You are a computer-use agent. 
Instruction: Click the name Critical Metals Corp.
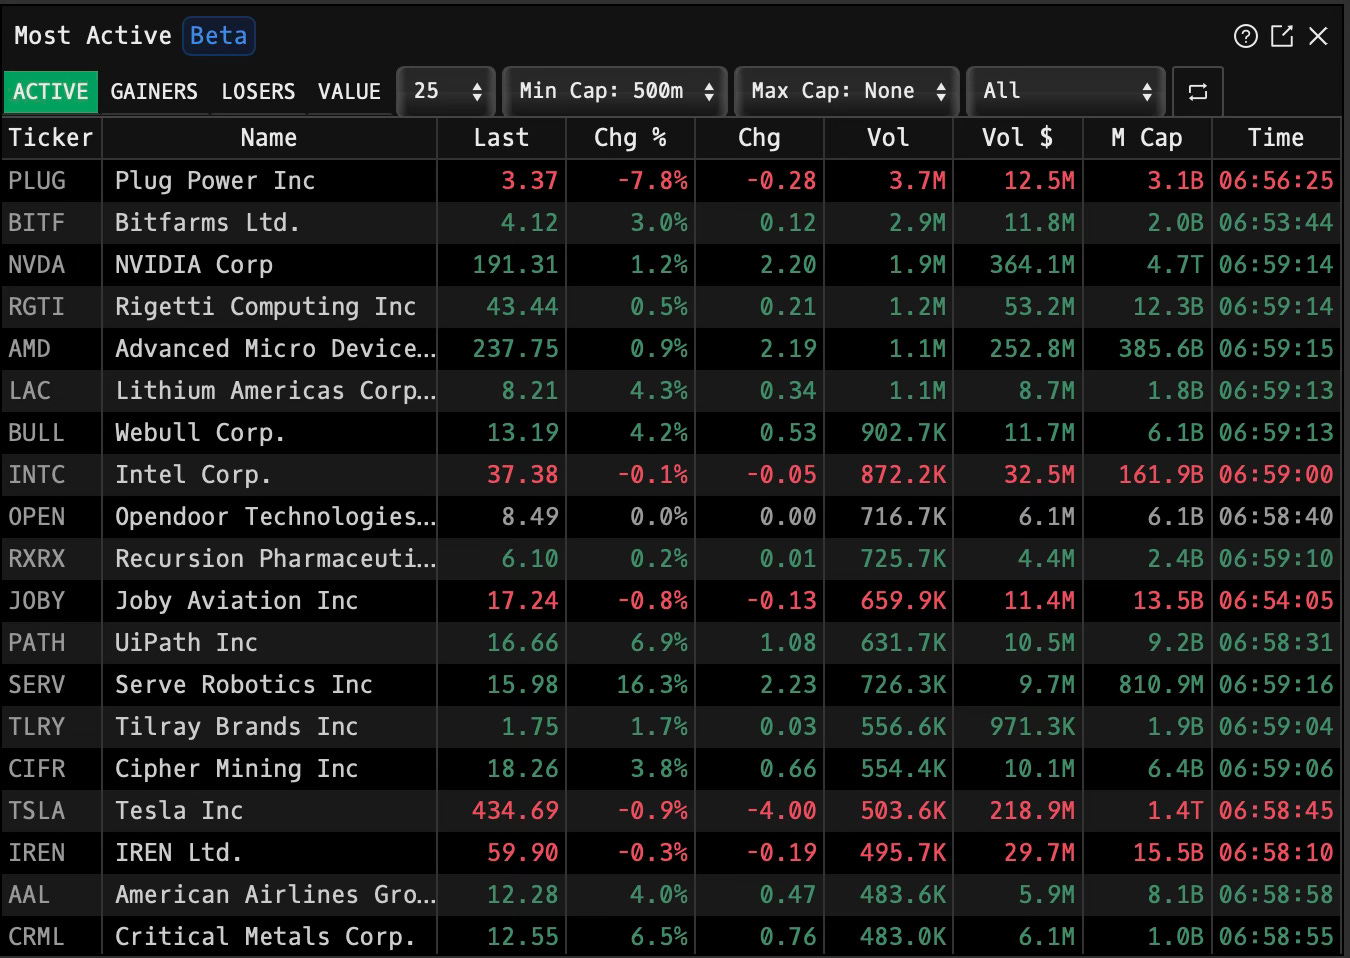265,937
